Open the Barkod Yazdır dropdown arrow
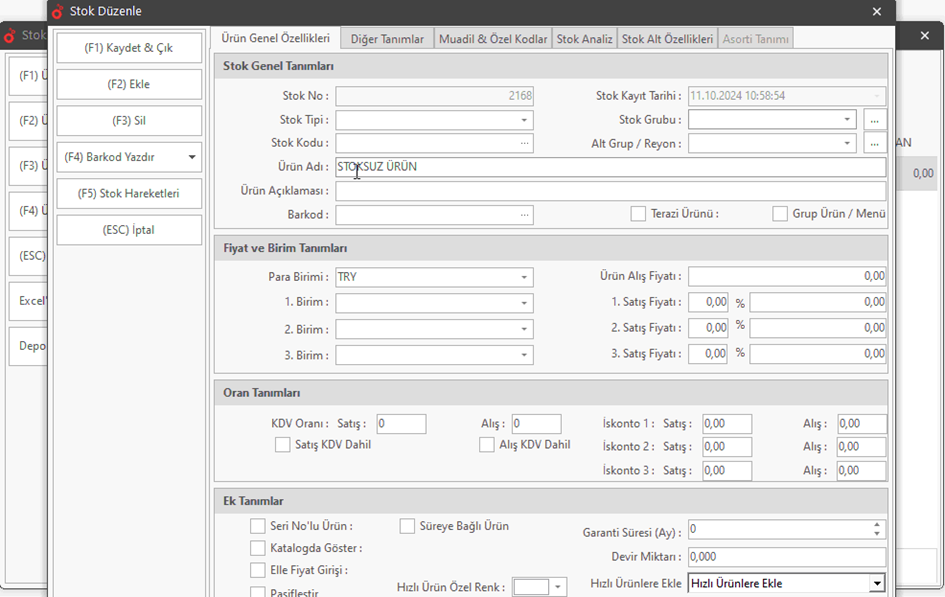The height and width of the screenshot is (597, 945). pyautogui.click(x=192, y=157)
